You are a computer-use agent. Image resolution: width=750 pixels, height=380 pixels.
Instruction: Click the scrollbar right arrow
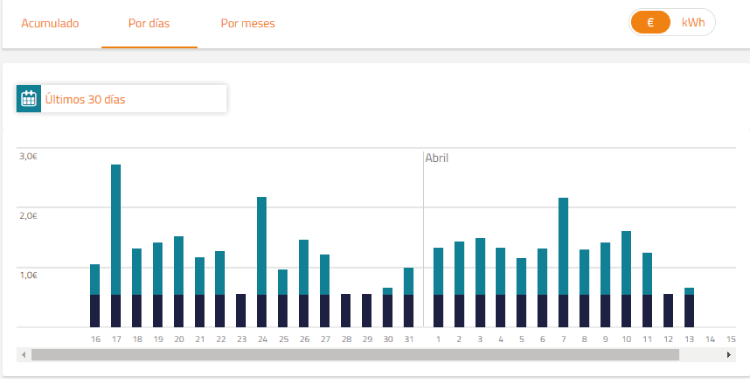pyautogui.click(x=729, y=355)
